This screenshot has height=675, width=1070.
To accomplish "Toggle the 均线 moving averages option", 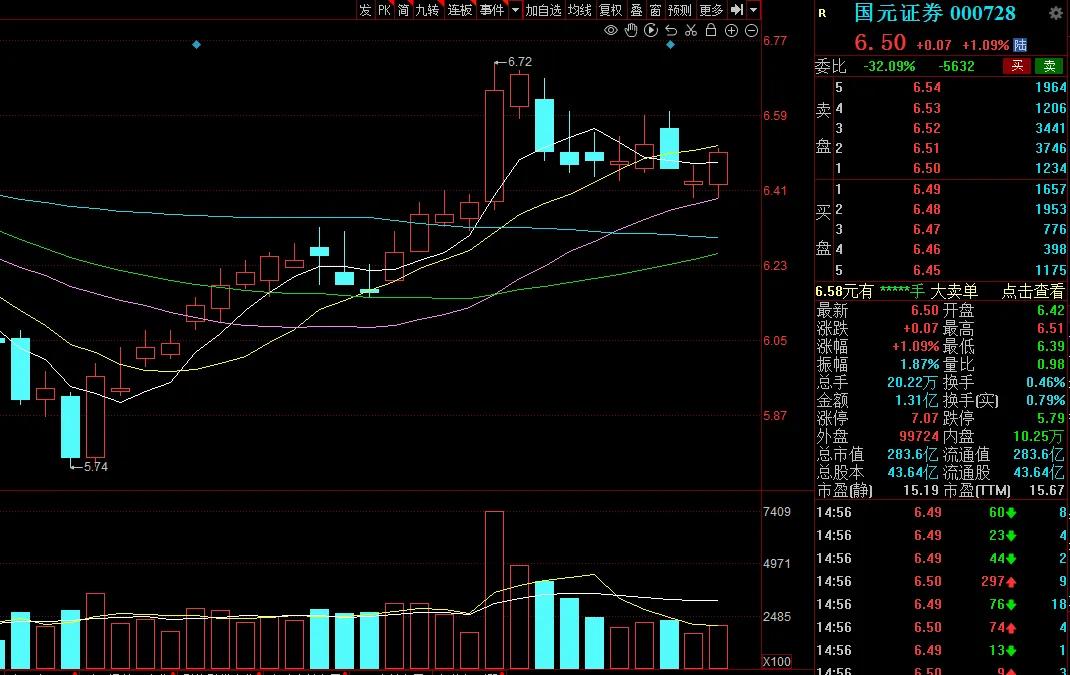I will pos(579,10).
